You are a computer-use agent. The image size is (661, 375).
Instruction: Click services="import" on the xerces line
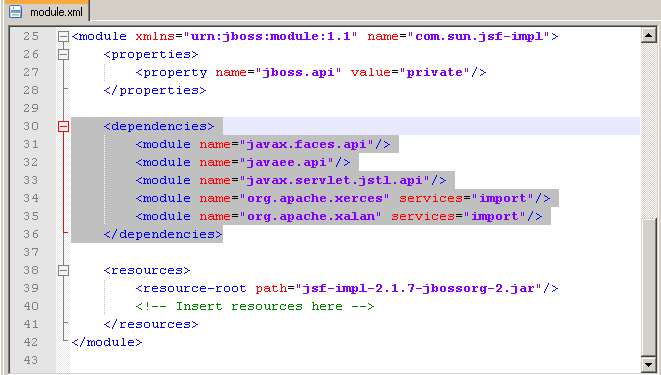coord(467,198)
